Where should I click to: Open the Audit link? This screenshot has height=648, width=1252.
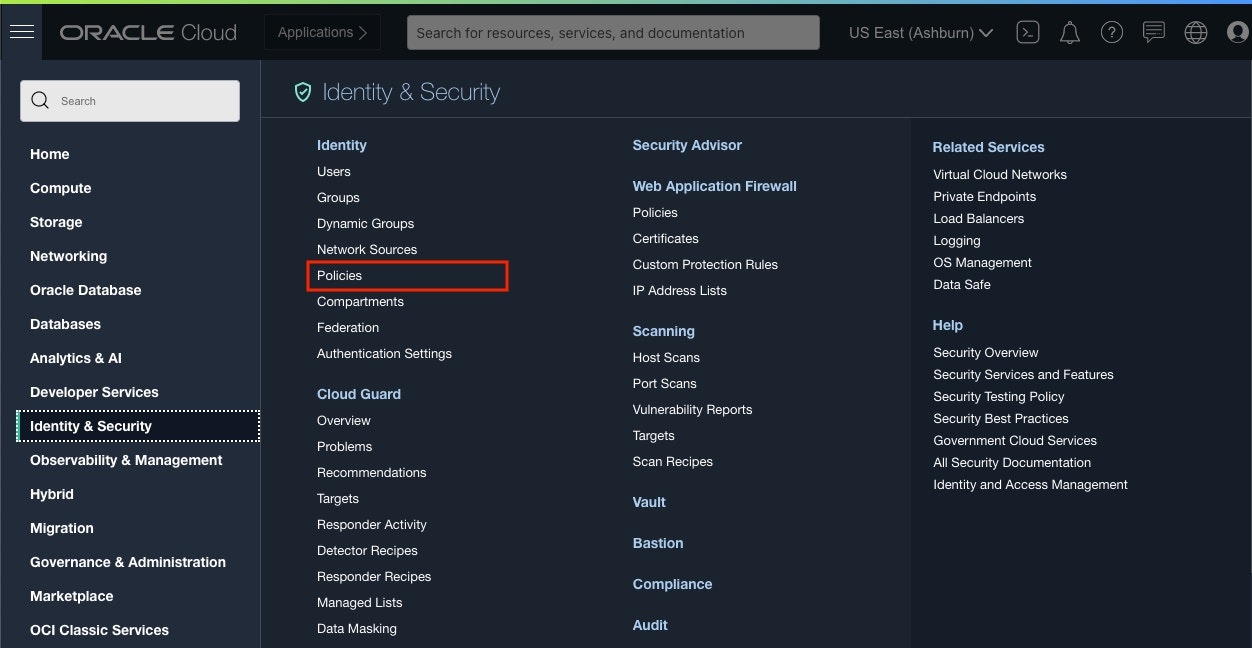click(650, 625)
